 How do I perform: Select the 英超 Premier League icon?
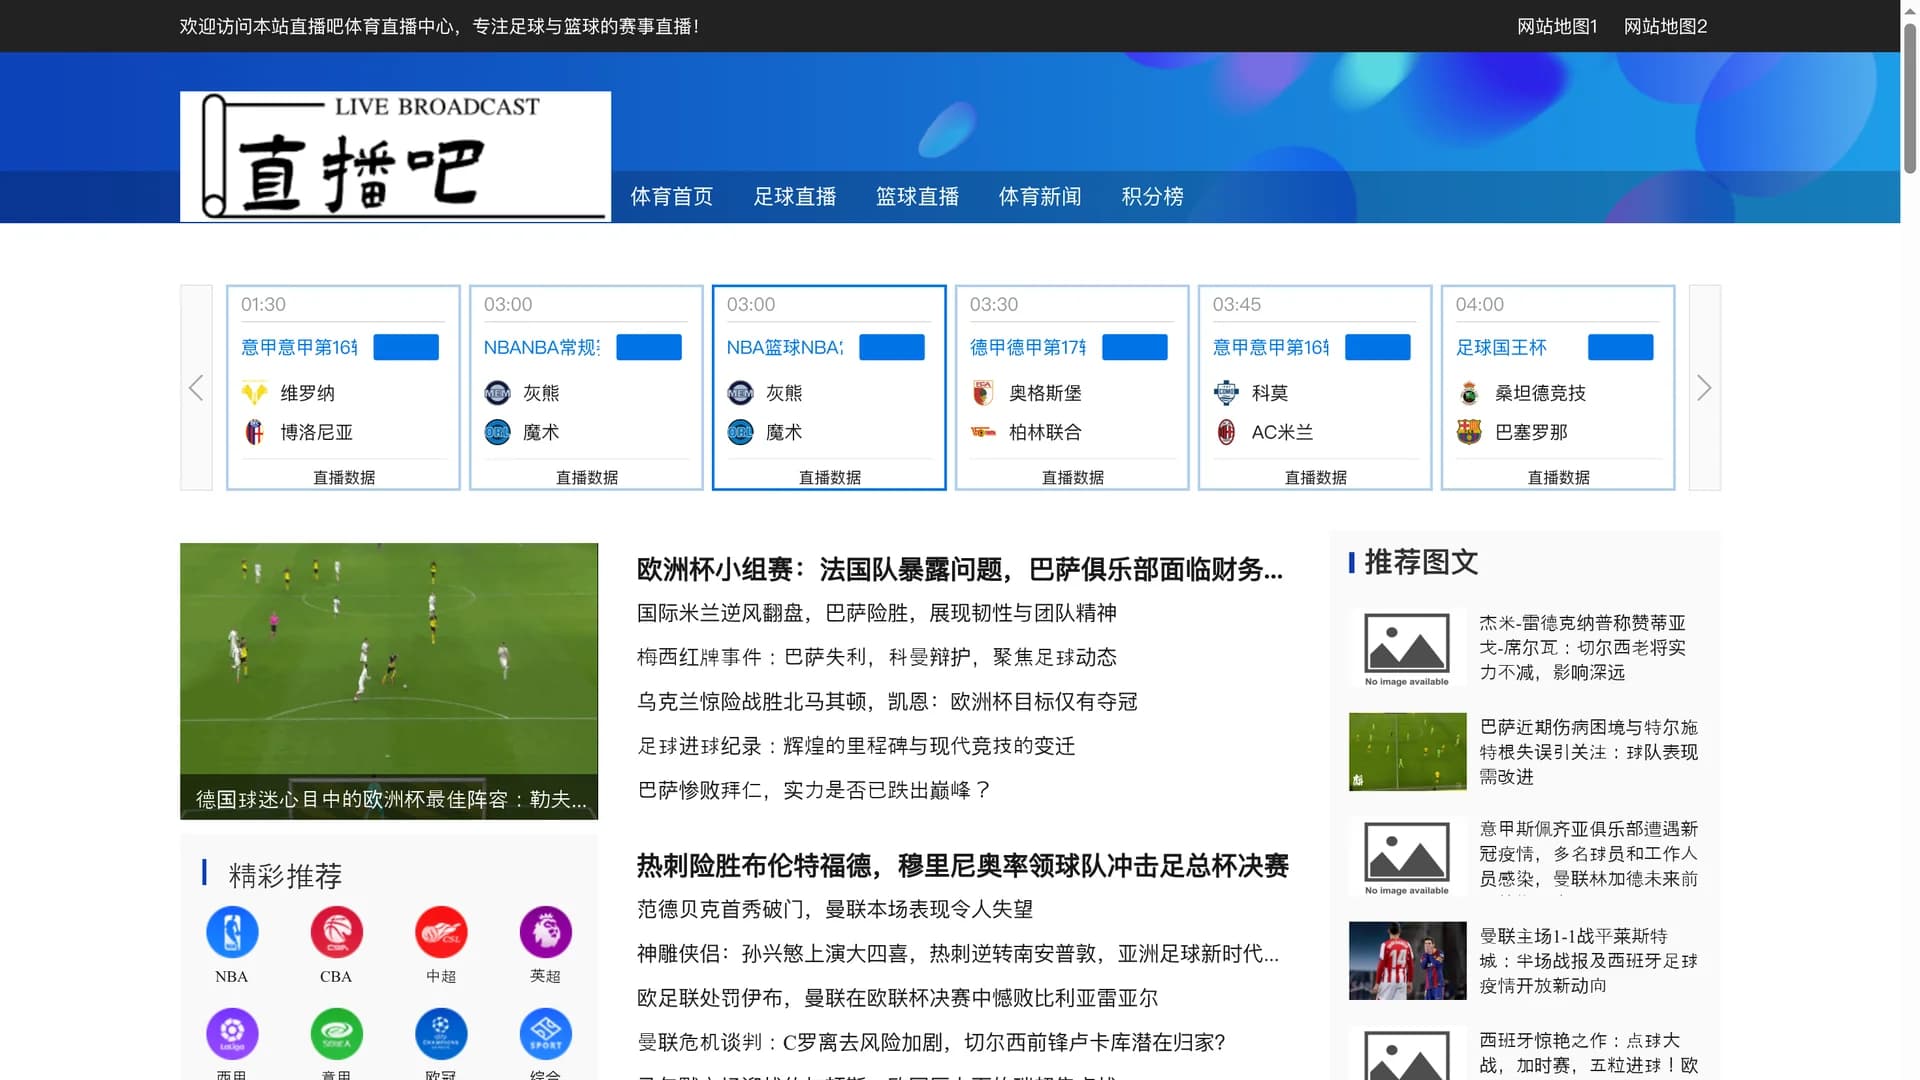coord(545,932)
